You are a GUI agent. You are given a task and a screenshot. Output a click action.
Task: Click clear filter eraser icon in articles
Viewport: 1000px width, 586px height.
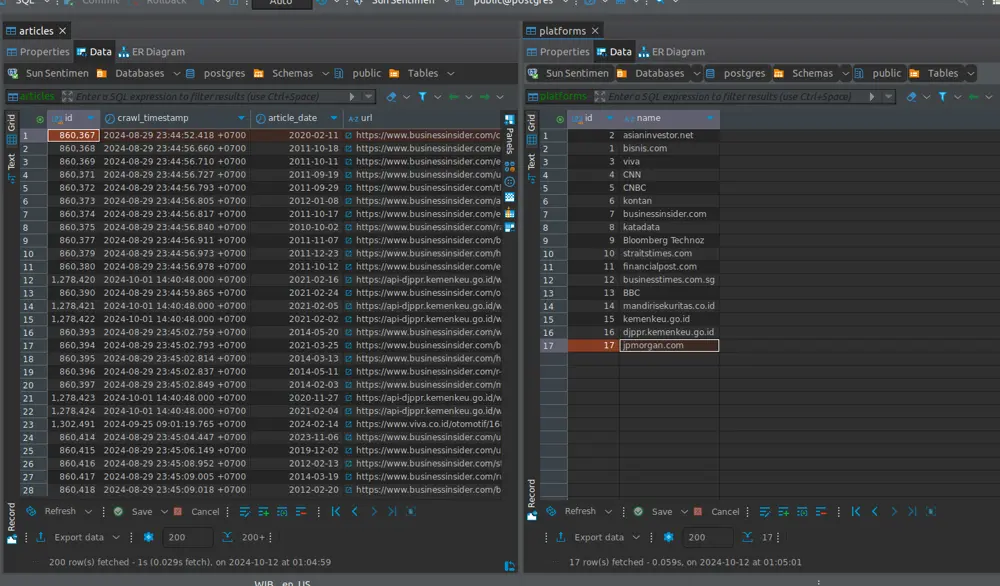coord(392,97)
